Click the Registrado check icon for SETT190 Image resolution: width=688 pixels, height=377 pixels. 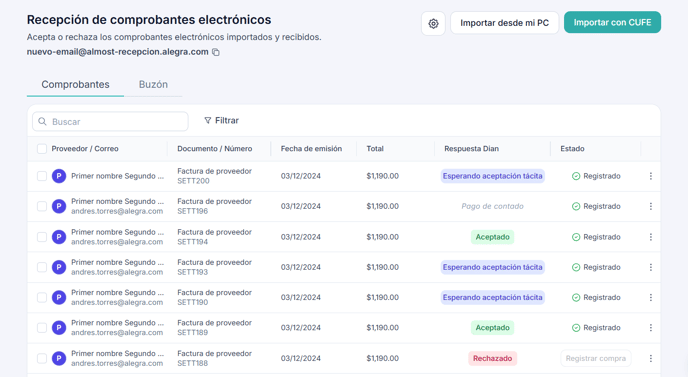[576, 298]
